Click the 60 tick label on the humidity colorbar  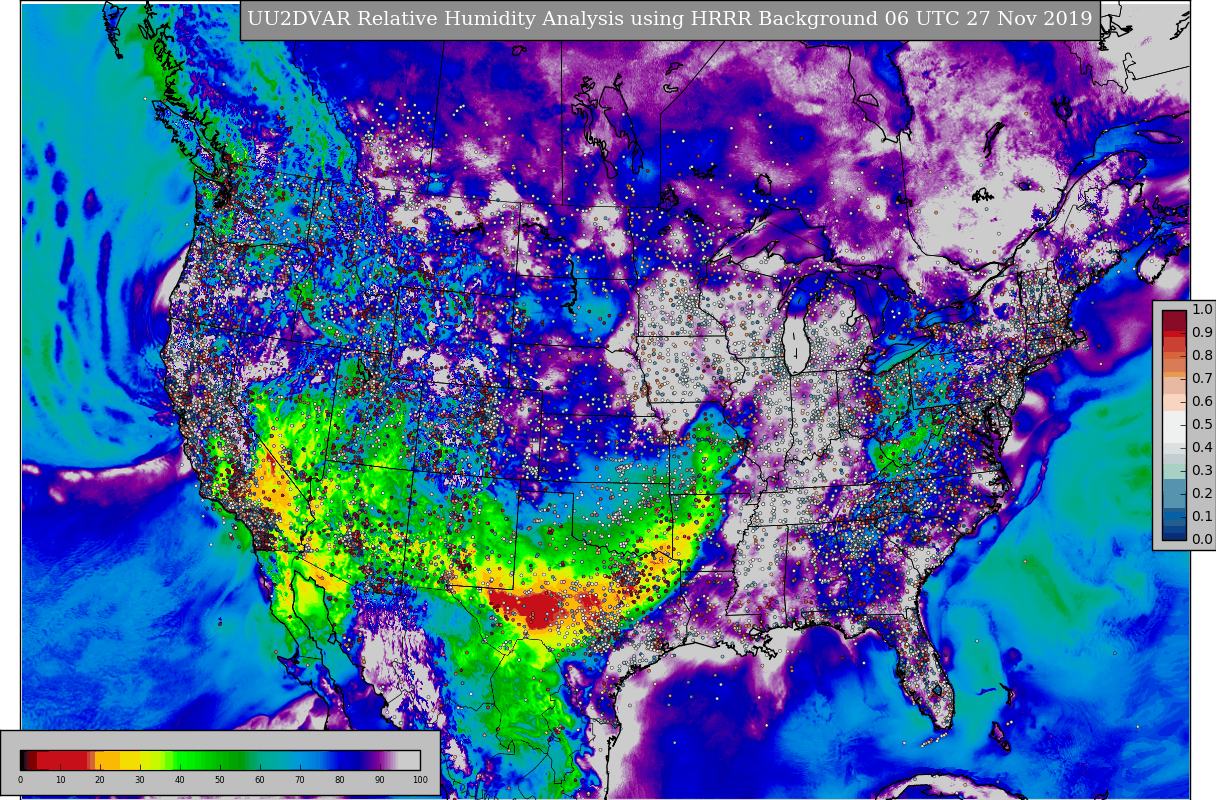[260, 780]
